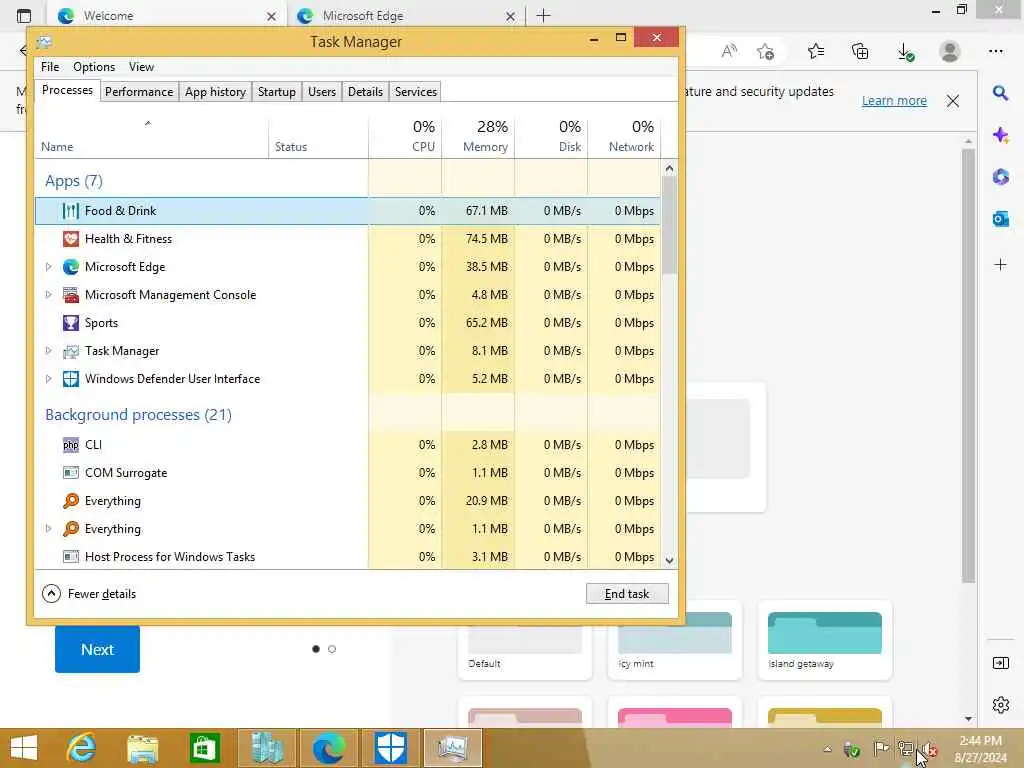The height and width of the screenshot is (768, 1024).
Task: Switch to the Users tab
Action: pos(322,92)
